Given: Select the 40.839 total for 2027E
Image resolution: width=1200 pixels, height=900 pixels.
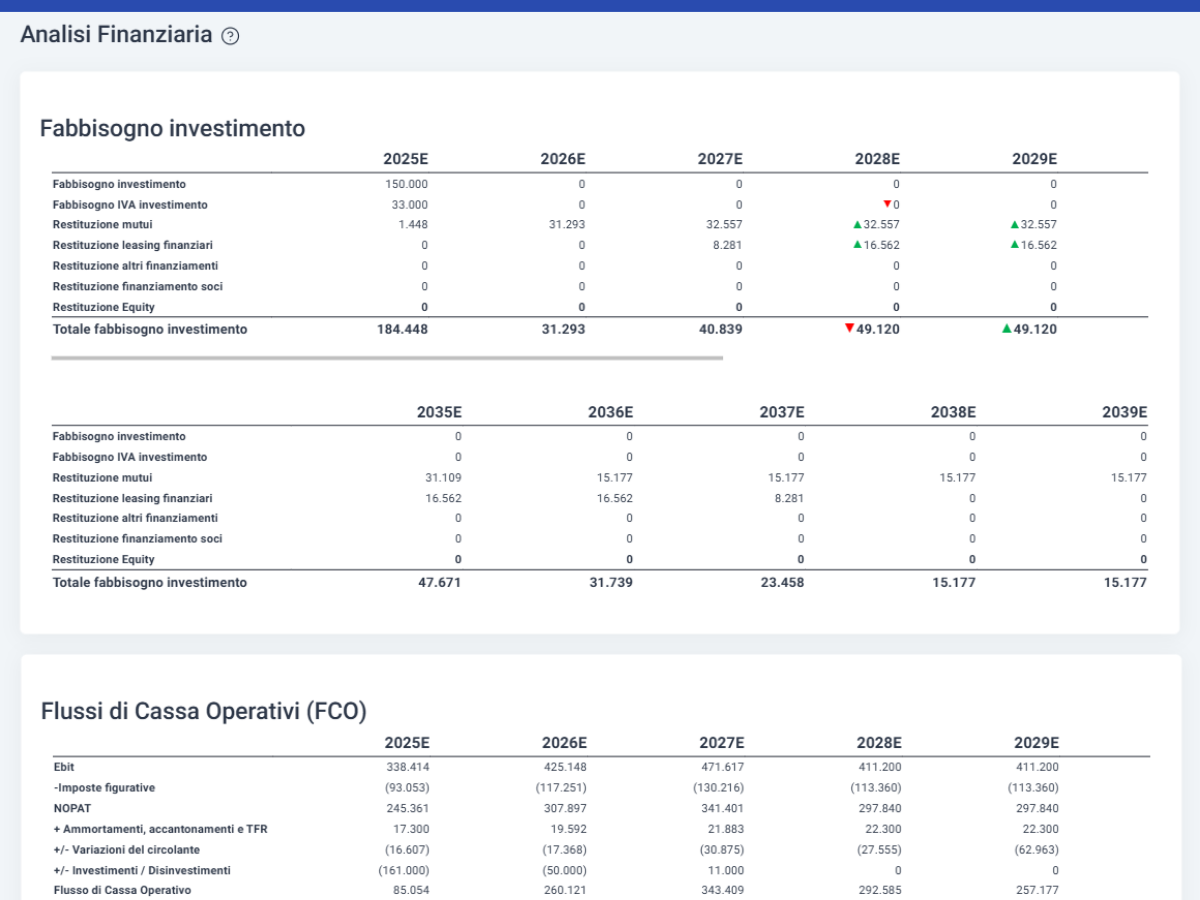Looking at the screenshot, I should pyautogui.click(x=720, y=329).
